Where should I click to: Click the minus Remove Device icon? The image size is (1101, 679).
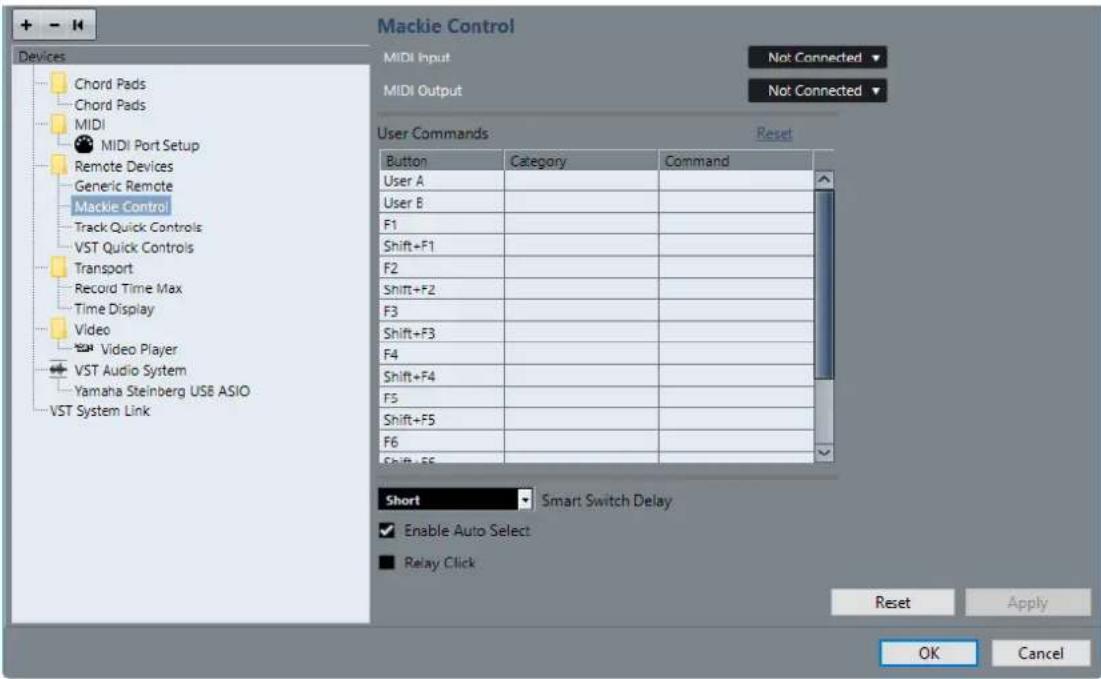pyautogui.click(x=54, y=25)
